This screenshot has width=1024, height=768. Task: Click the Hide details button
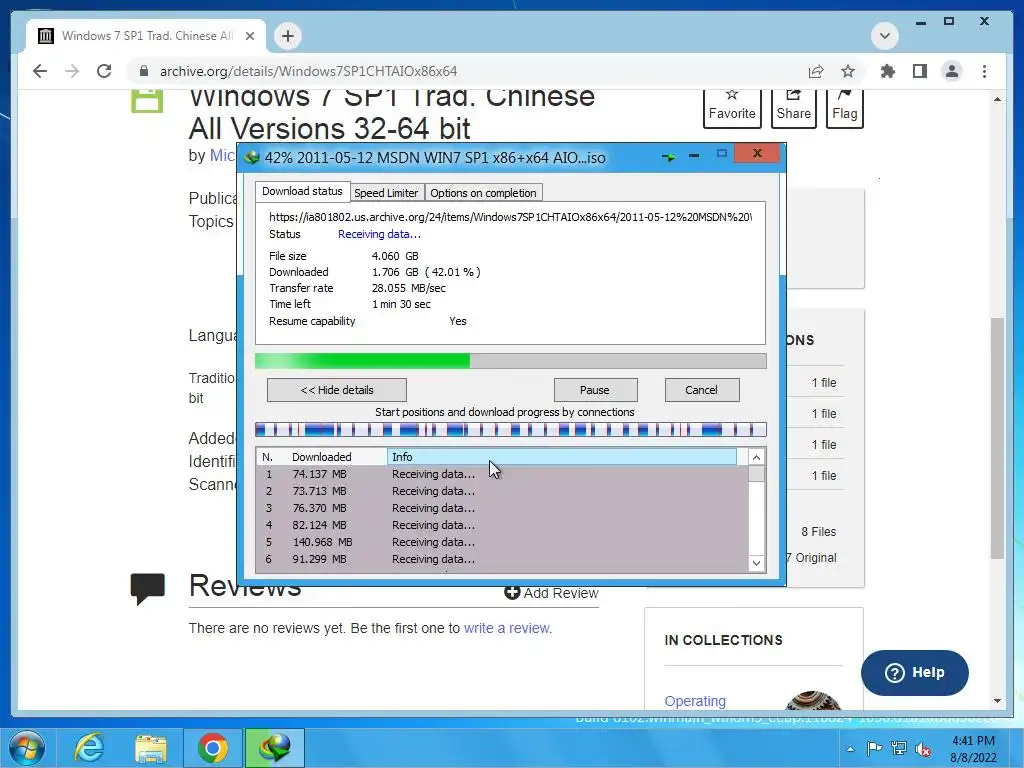(x=337, y=390)
